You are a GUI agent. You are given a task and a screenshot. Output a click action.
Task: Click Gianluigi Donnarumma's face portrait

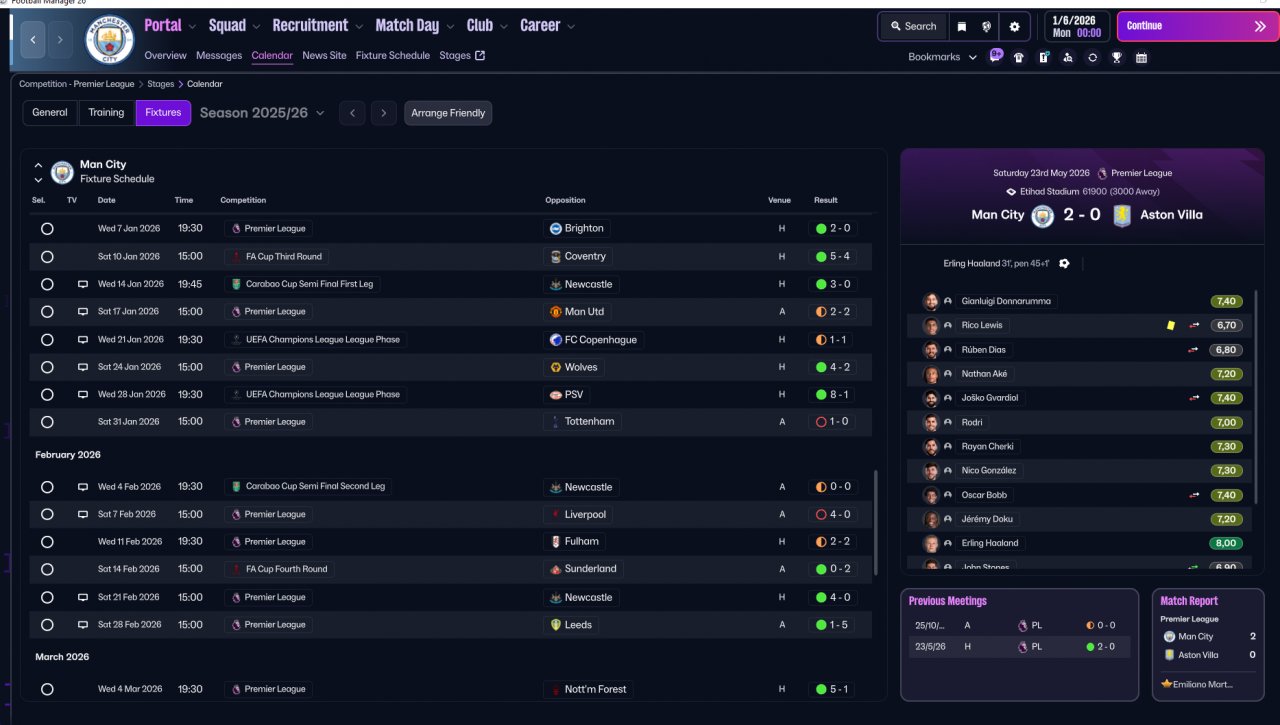coord(932,301)
